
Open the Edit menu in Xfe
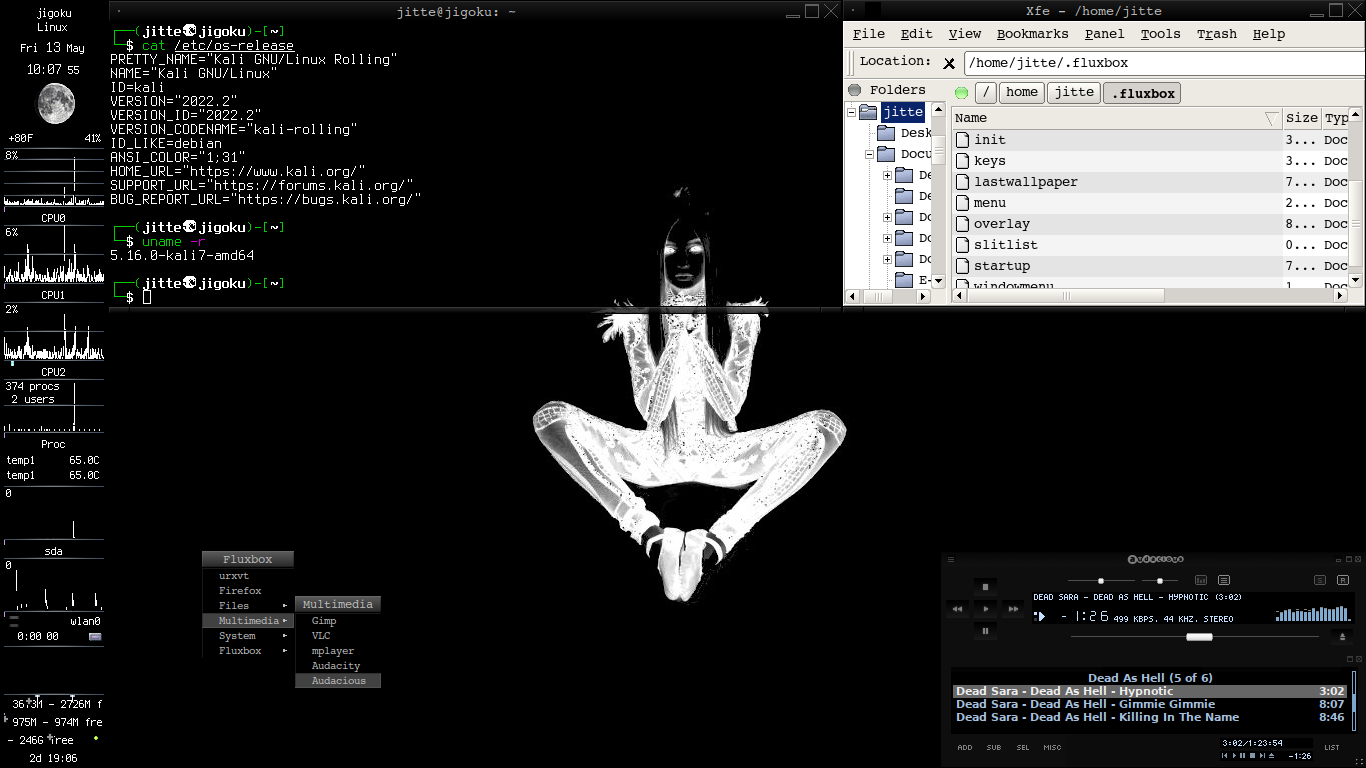pos(916,34)
